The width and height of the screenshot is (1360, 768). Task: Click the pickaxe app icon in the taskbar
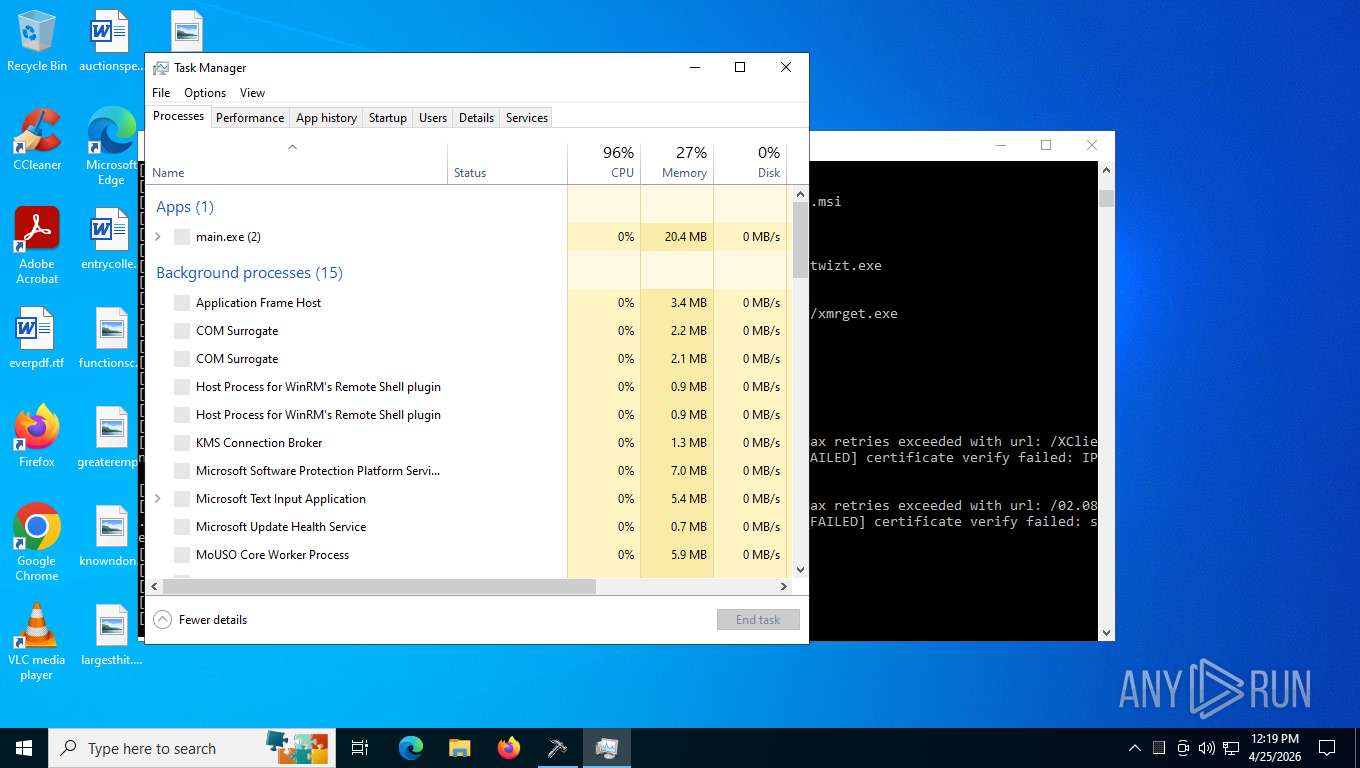[x=558, y=748]
